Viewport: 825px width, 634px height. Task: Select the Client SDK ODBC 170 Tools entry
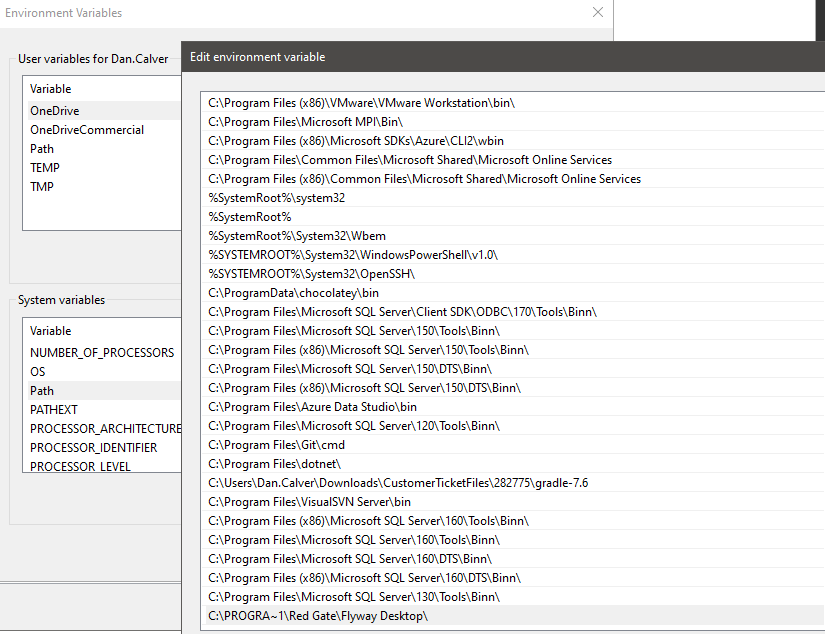coord(512,311)
